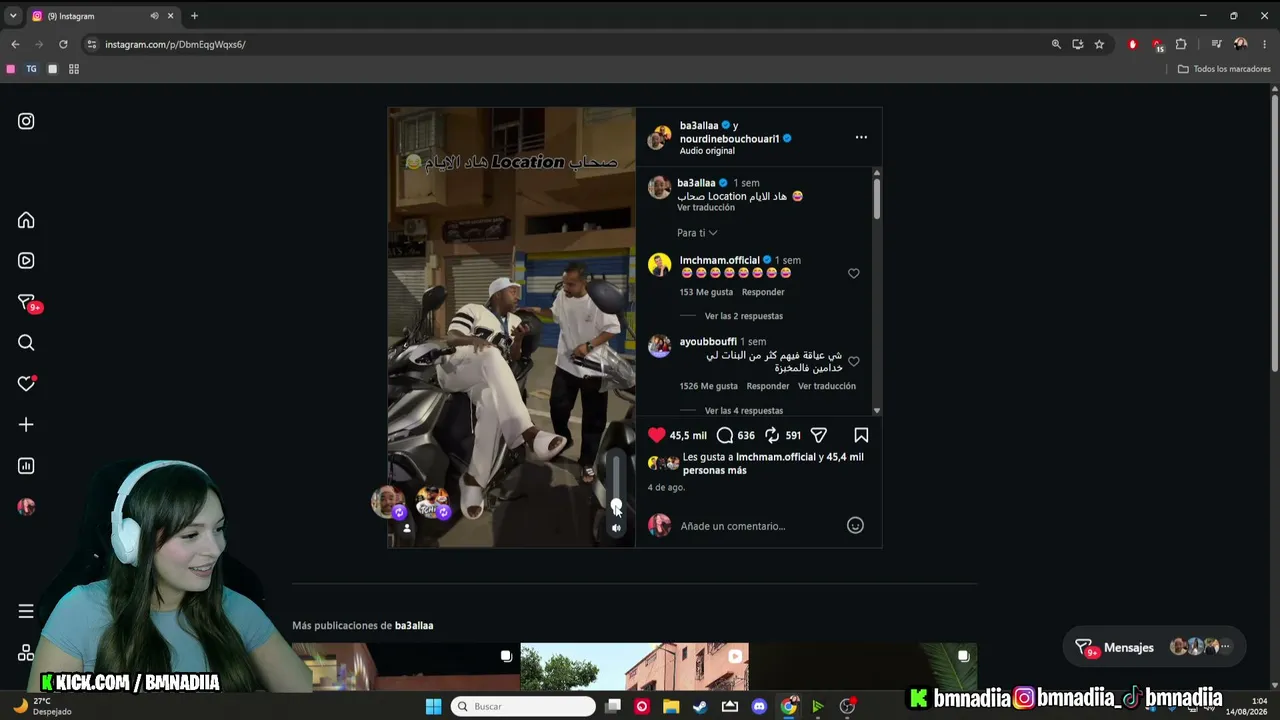Image resolution: width=1280 pixels, height=720 pixels.
Task: Open the Chrome profile avatar
Action: point(1241,44)
